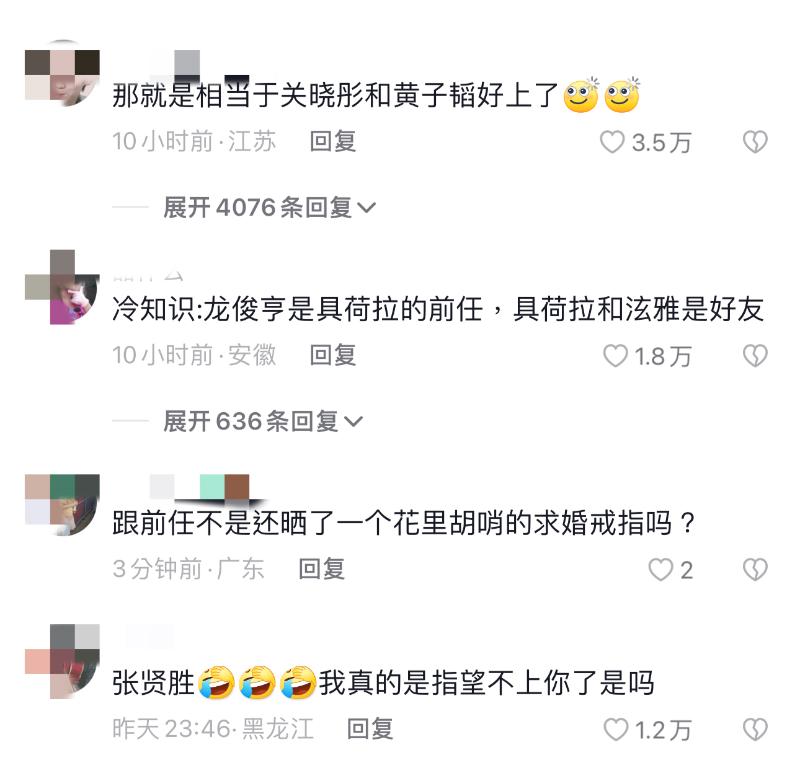Reply to the Anhui comment about 龙俊亨

click(333, 355)
